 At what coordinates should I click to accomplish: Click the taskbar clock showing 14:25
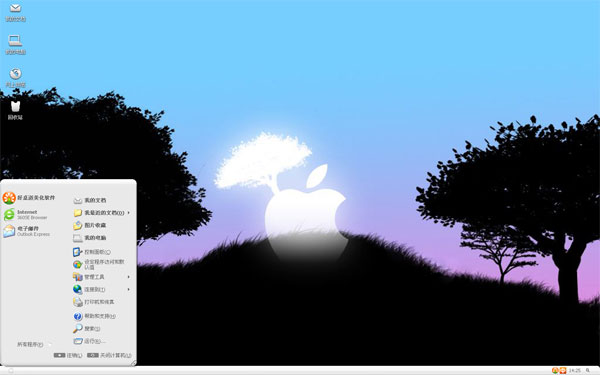point(575,370)
